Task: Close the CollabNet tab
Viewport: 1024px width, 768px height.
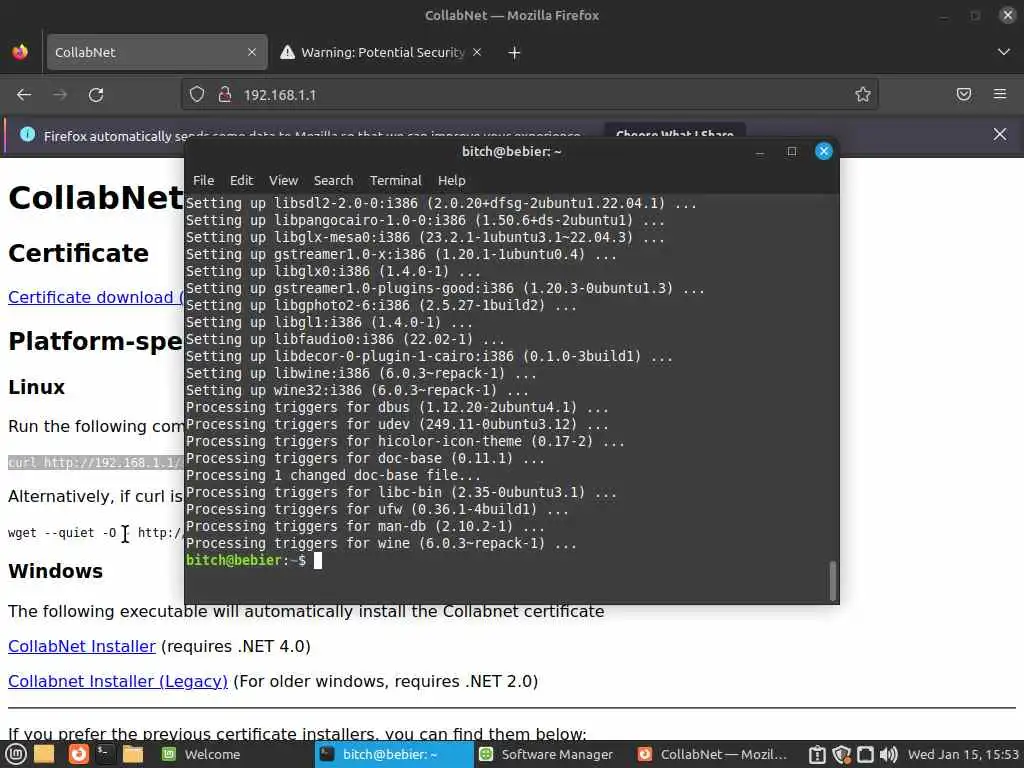Action: (x=252, y=52)
